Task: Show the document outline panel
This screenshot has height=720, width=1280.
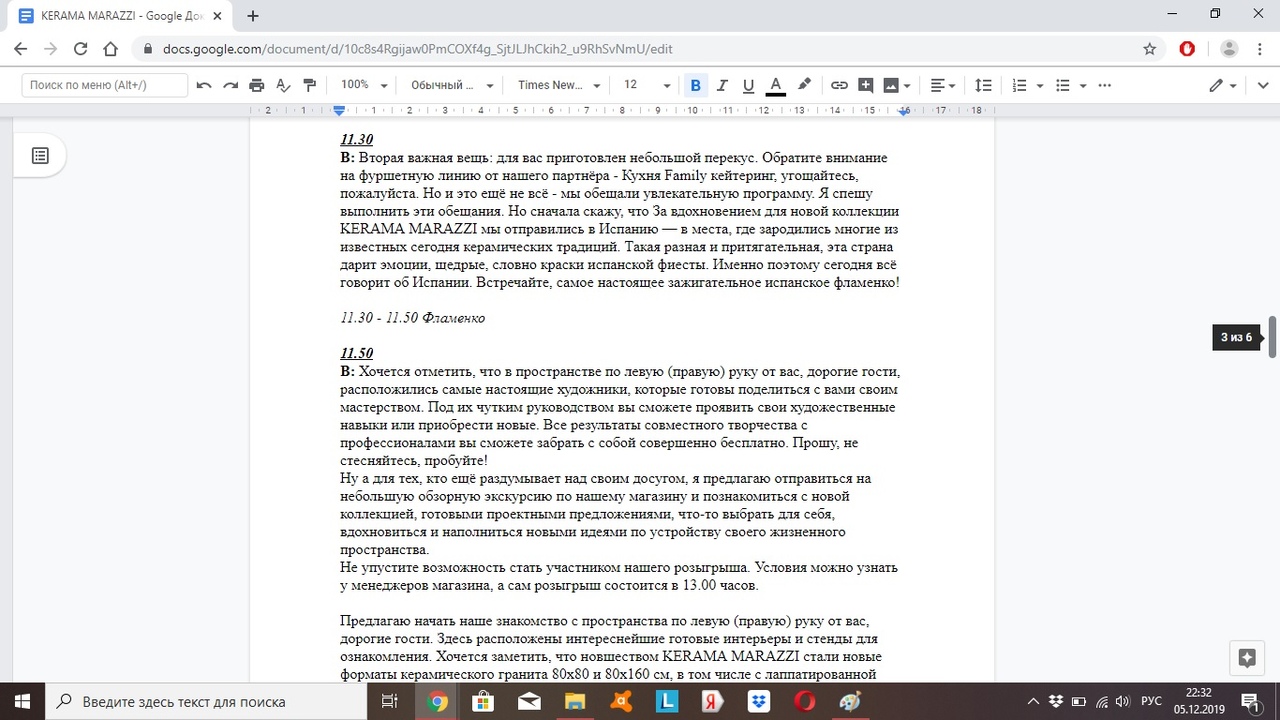Action: tap(40, 156)
